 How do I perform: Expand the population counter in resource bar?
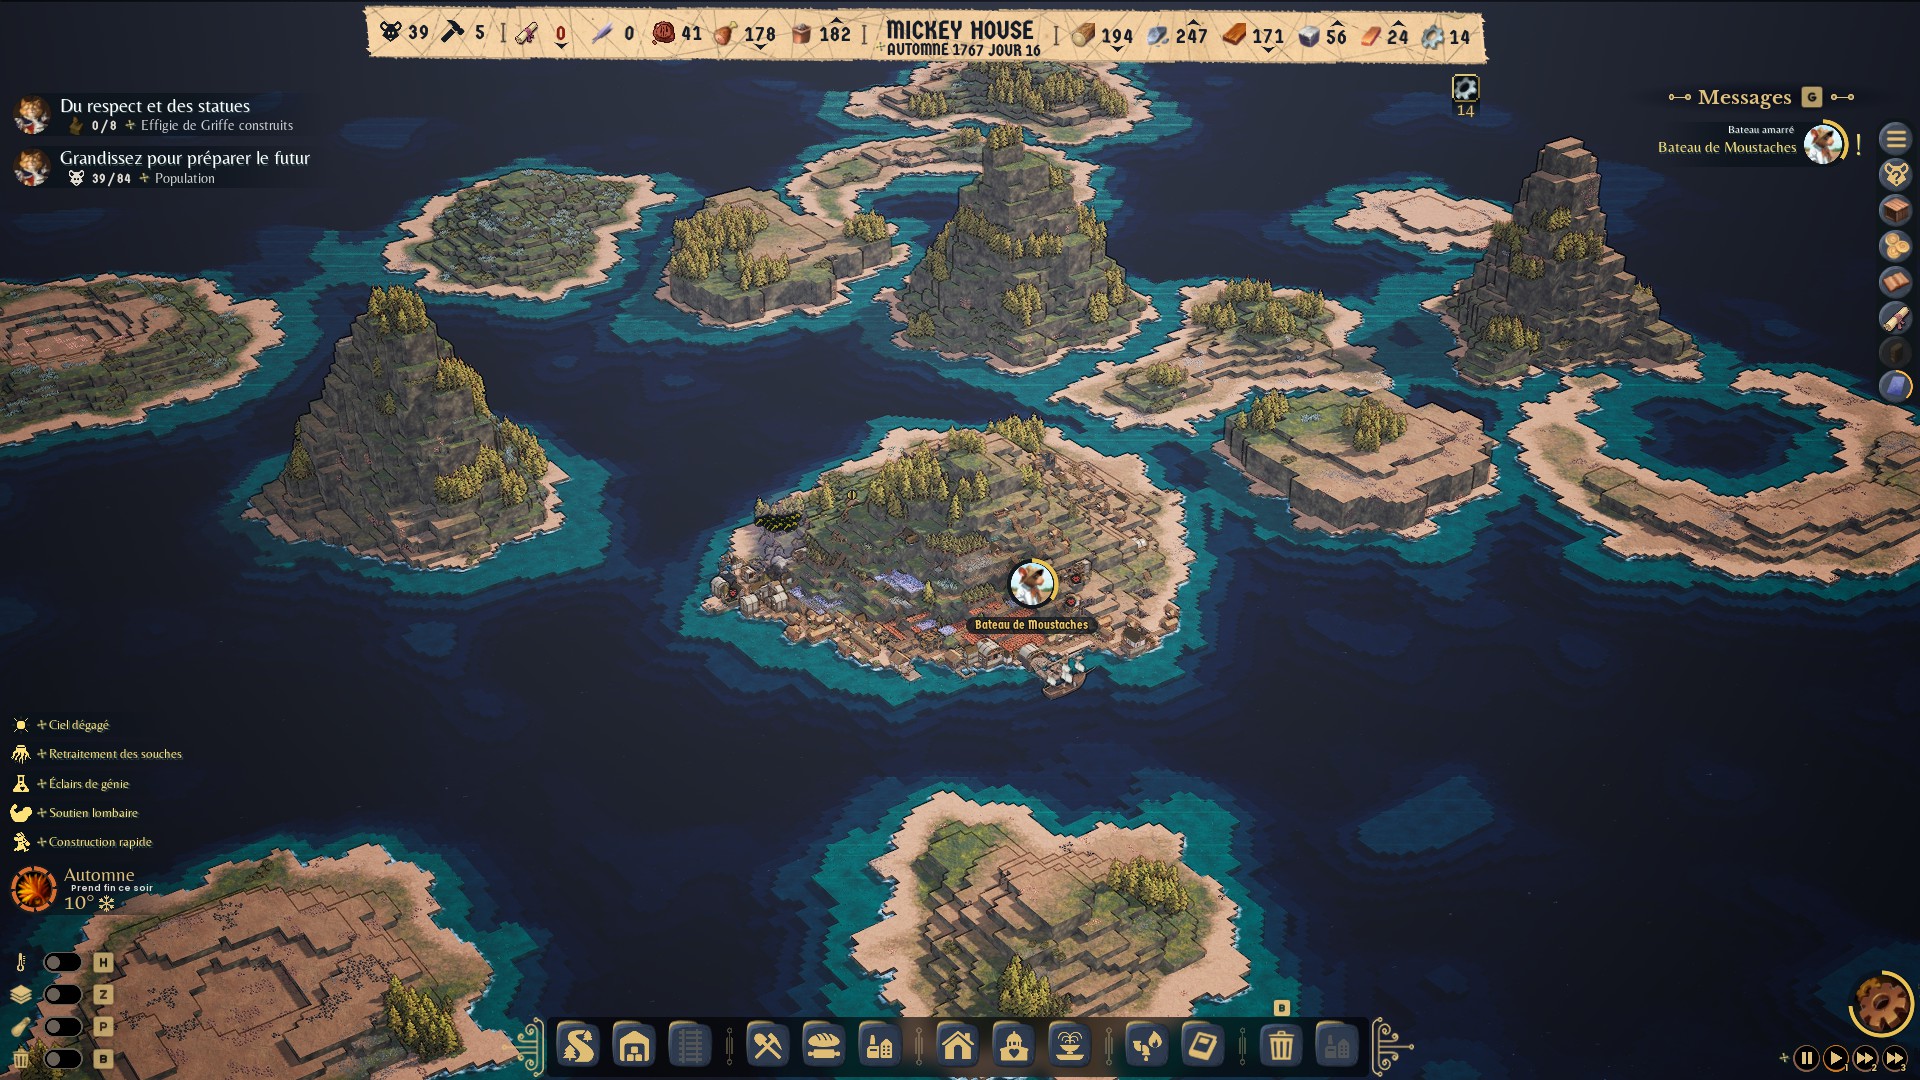[x=404, y=33]
